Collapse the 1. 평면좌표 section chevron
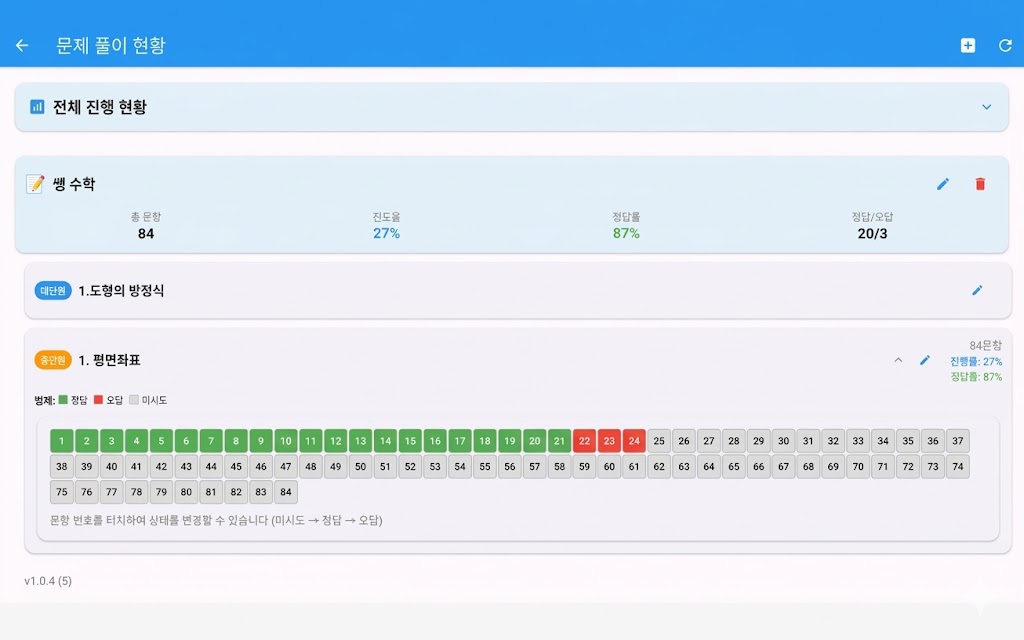This screenshot has width=1024, height=640. pyautogui.click(x=898, y=360)
